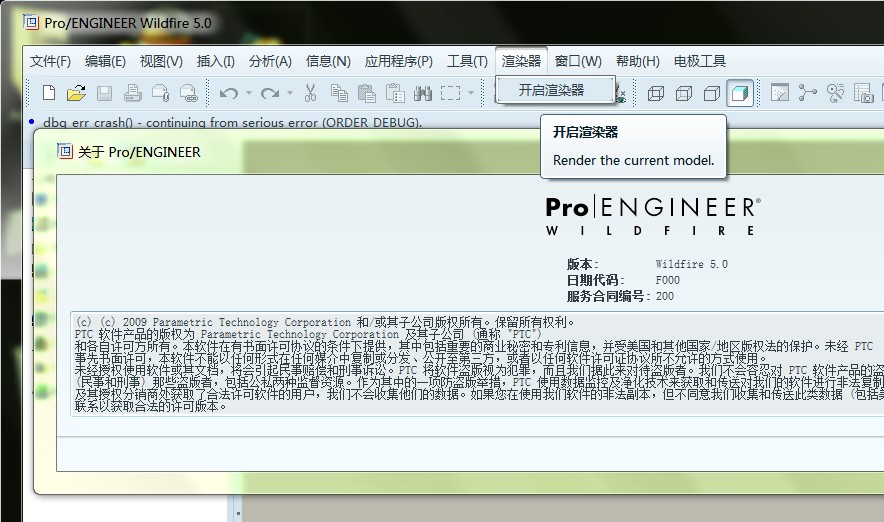Image resolution: width=884 pixels, height=522 pixels.
Task: Click the 渲染器 menu
Action: pyautogui.click(x=521, y=61)
